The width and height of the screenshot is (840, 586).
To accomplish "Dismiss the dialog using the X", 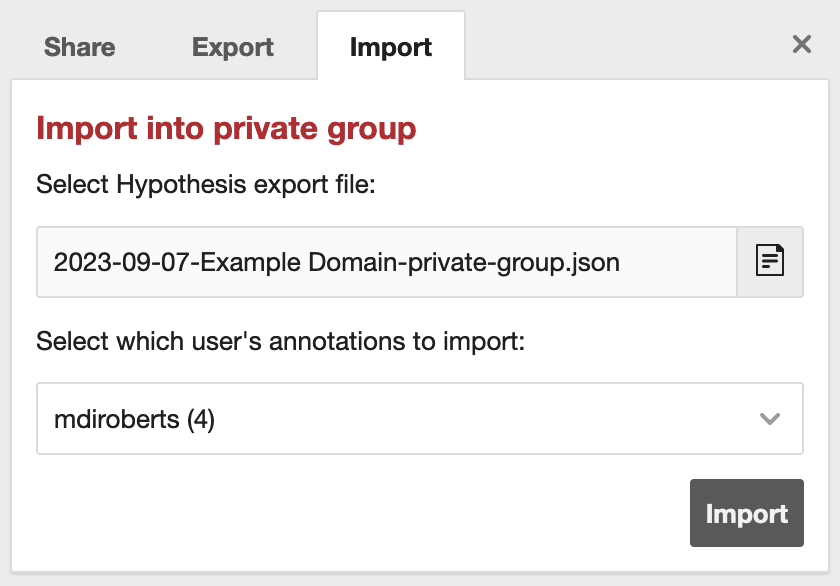I will click(x=801, y=44).
